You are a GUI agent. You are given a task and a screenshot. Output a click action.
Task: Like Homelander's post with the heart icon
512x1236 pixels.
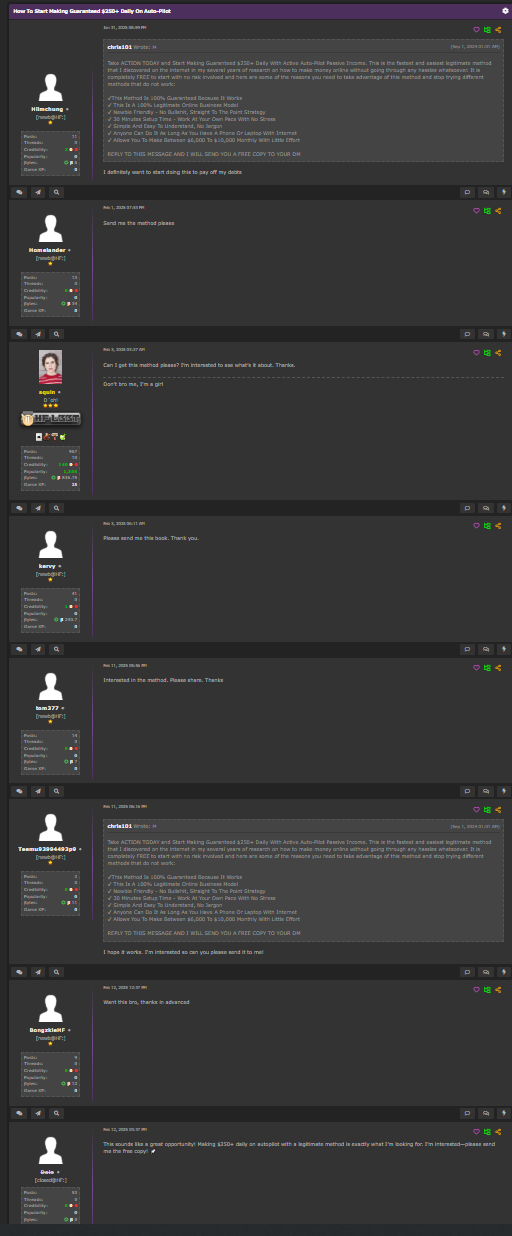(x=477, y=211)
